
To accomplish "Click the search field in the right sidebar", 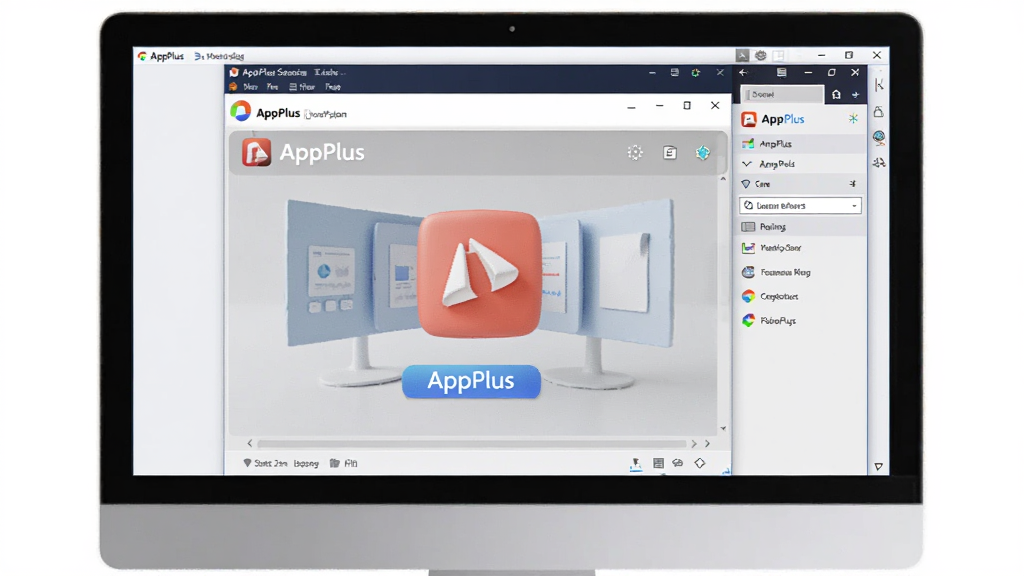I will pyautogui.click(x=782, y=95).
